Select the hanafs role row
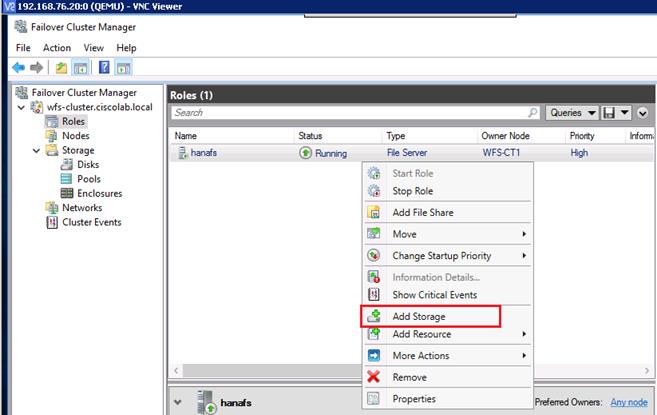The width and height of the screenshot is (657, 415). [x=412, y=153]
